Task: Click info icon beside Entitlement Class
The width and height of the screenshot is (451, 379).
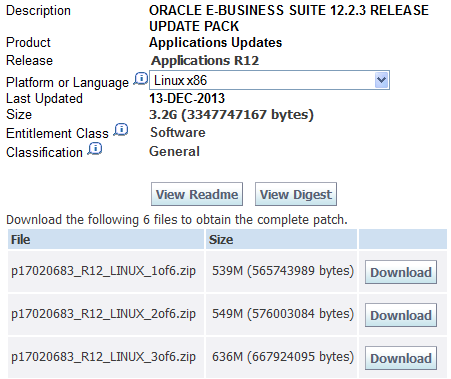Action: [x=121, y=129]
